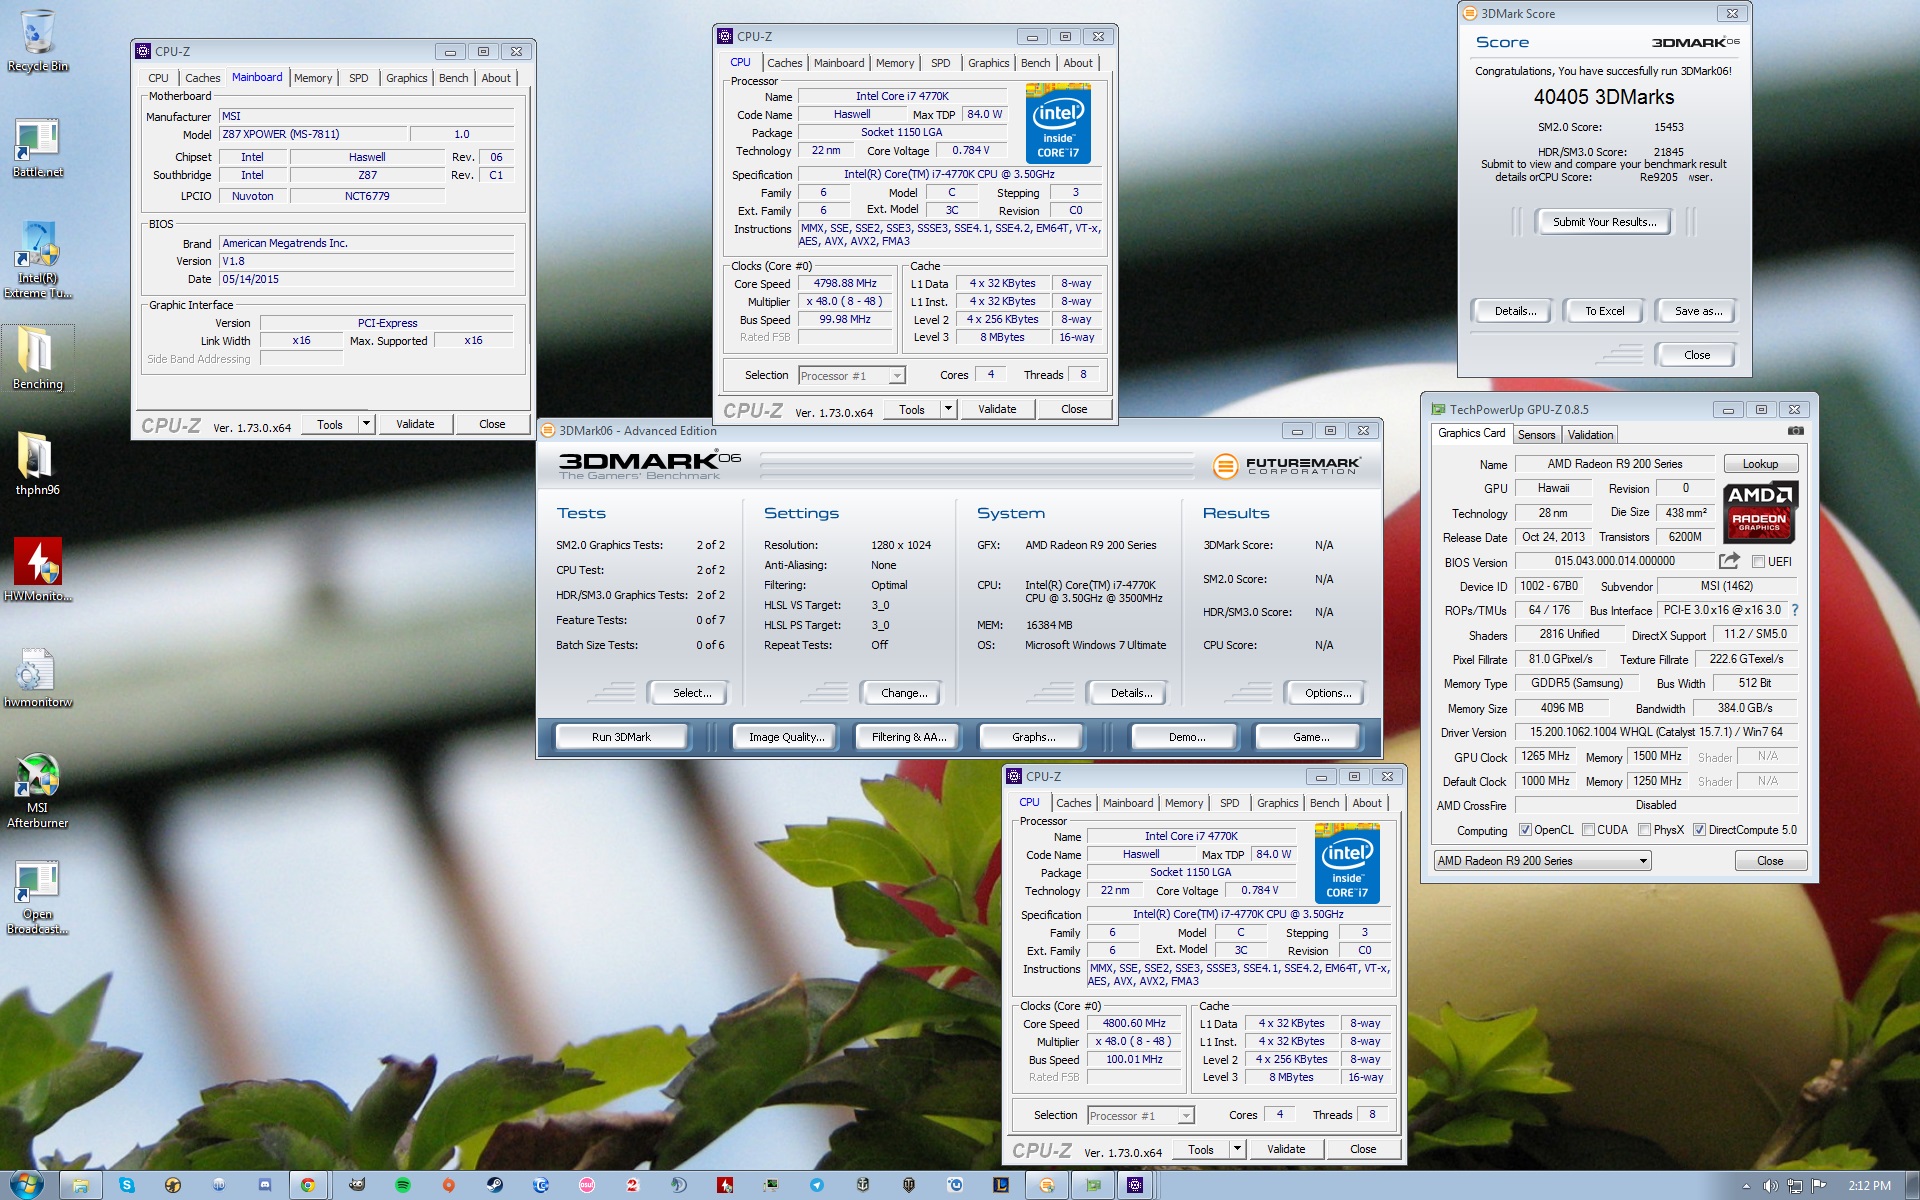This screenshot has width=1920, height=1200.
Task: Open League of Legends taskbar icon
Action: coord(1001,1185)
